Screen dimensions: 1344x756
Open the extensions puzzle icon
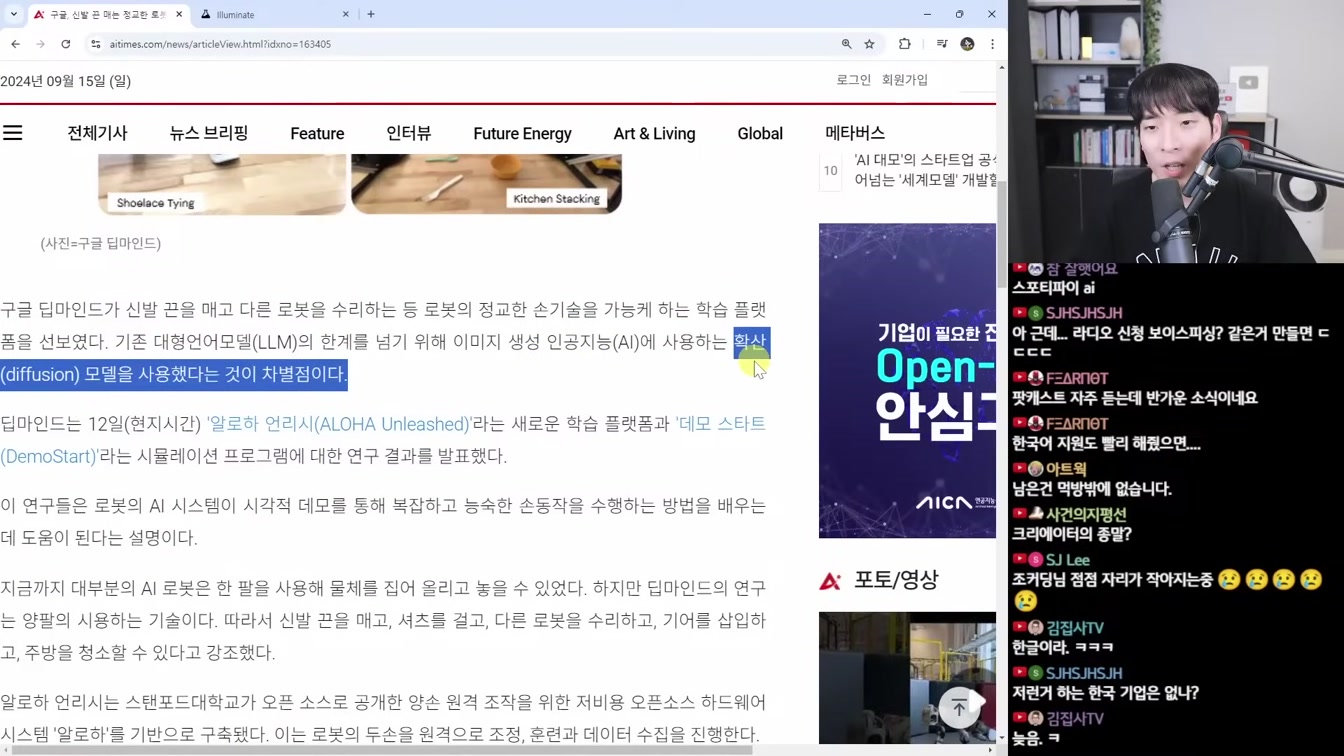(x=905, y=44)
